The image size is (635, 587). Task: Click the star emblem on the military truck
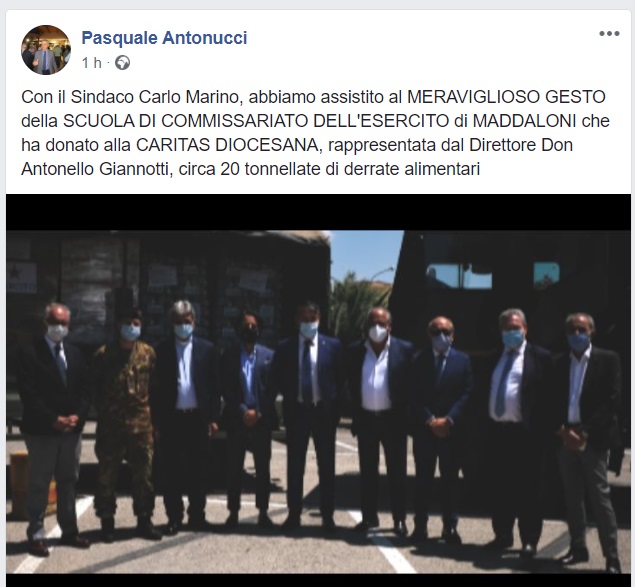pyautogui.click(x=15, y=273)
